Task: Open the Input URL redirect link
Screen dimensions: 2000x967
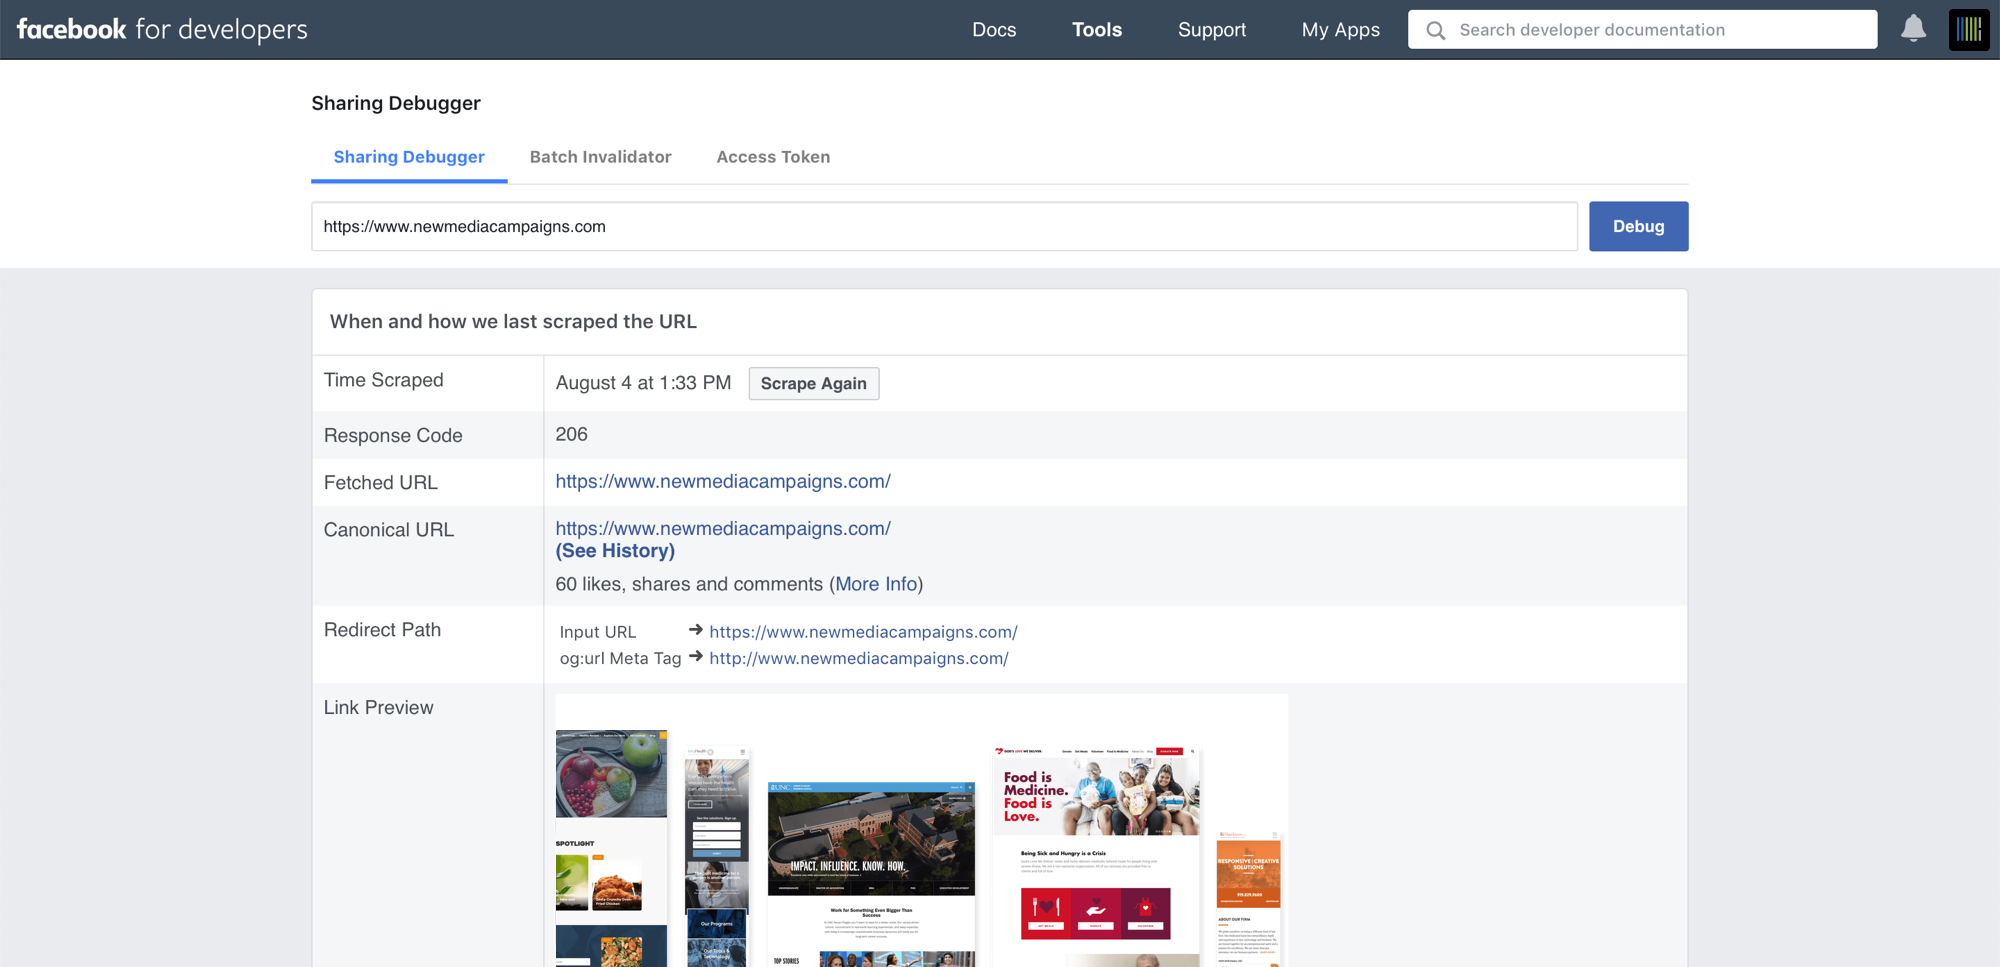Action: (863, 632)
